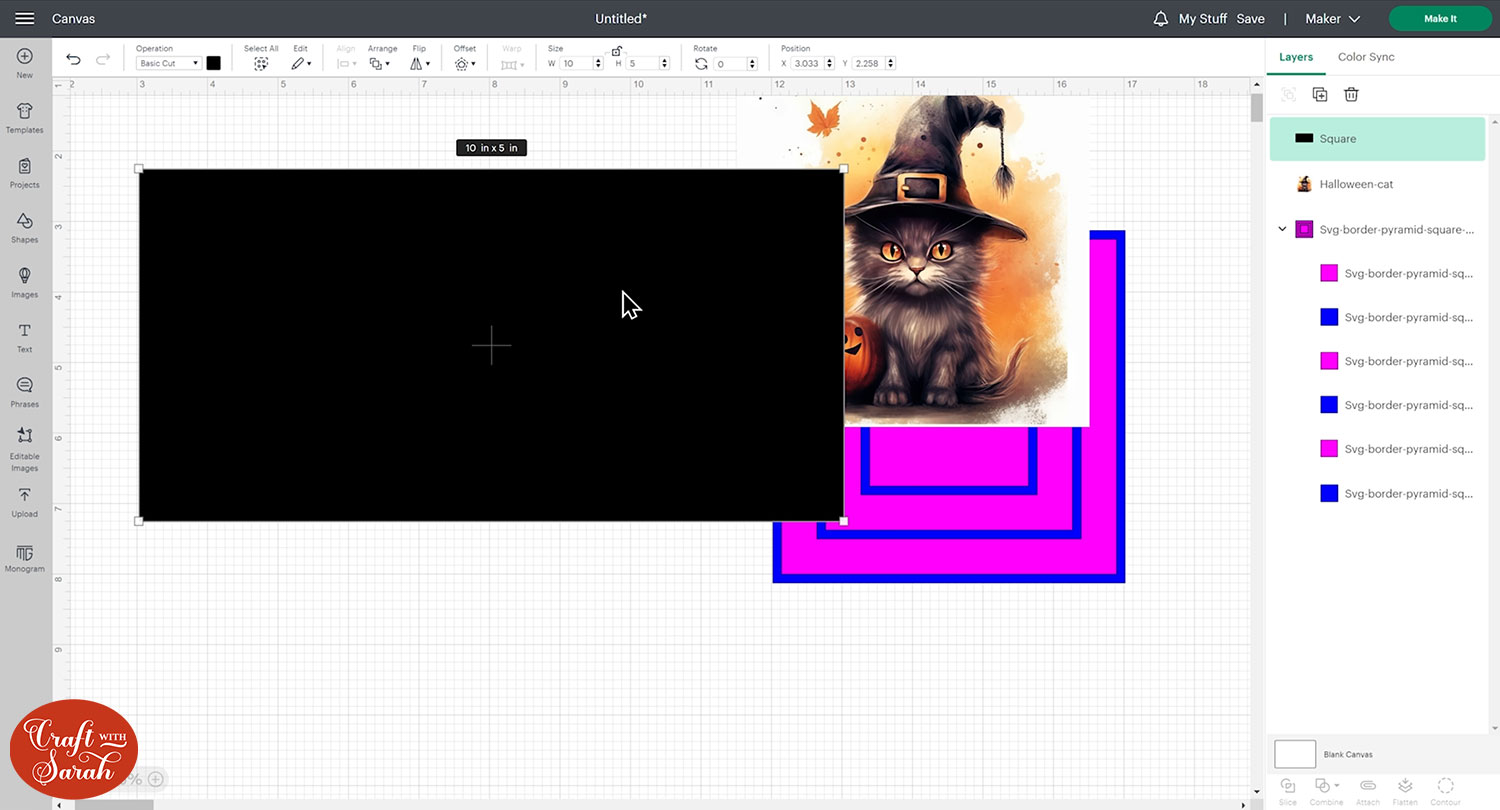The width and height of the screenshot is (1500, 810).
Task: Click the Position Y stepper arrows
Action: coord(890,64)
